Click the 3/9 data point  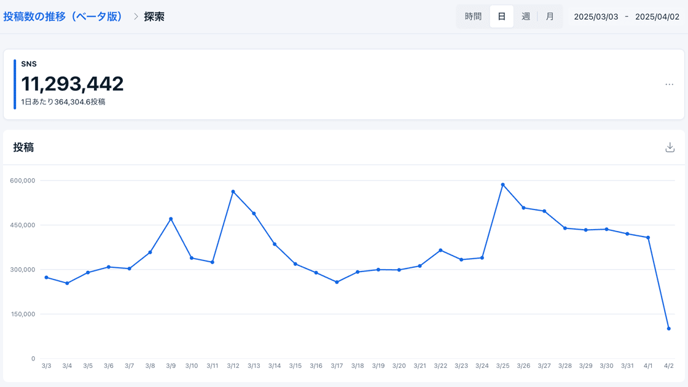(171, 219)
